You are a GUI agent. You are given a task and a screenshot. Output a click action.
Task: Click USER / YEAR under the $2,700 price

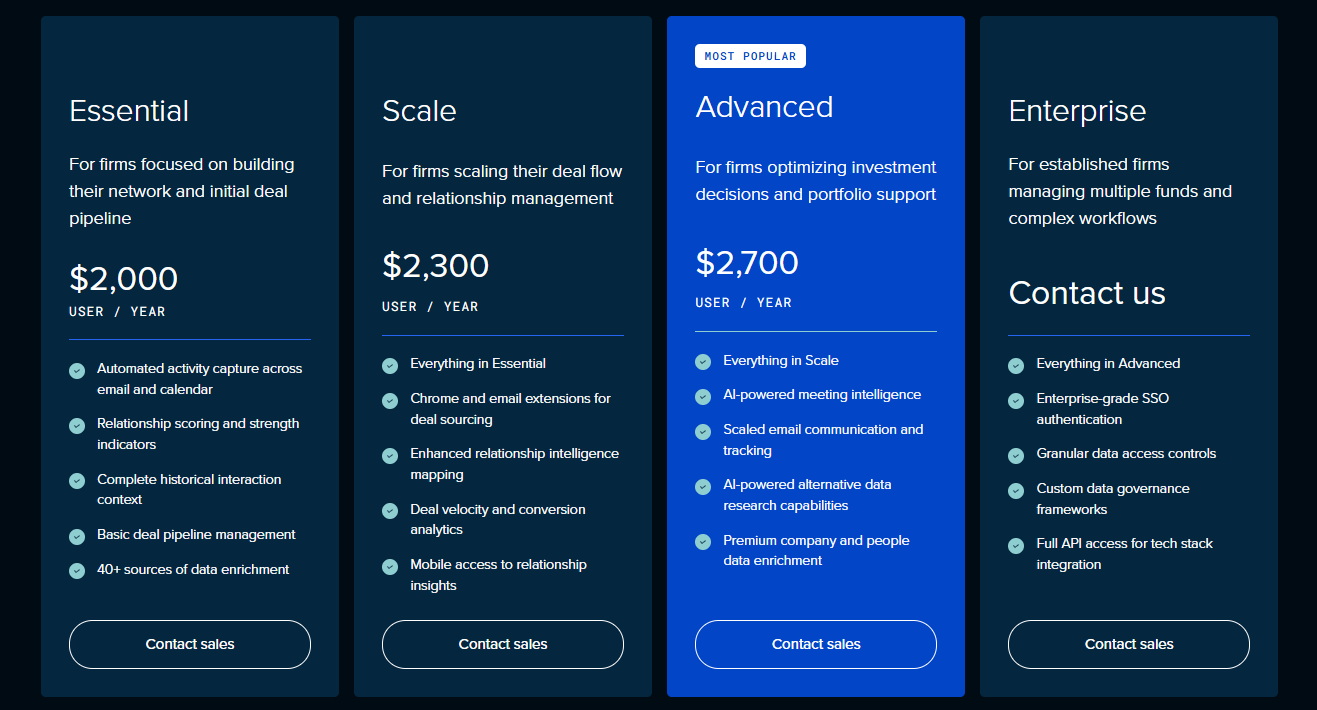[x=743, y=303]
